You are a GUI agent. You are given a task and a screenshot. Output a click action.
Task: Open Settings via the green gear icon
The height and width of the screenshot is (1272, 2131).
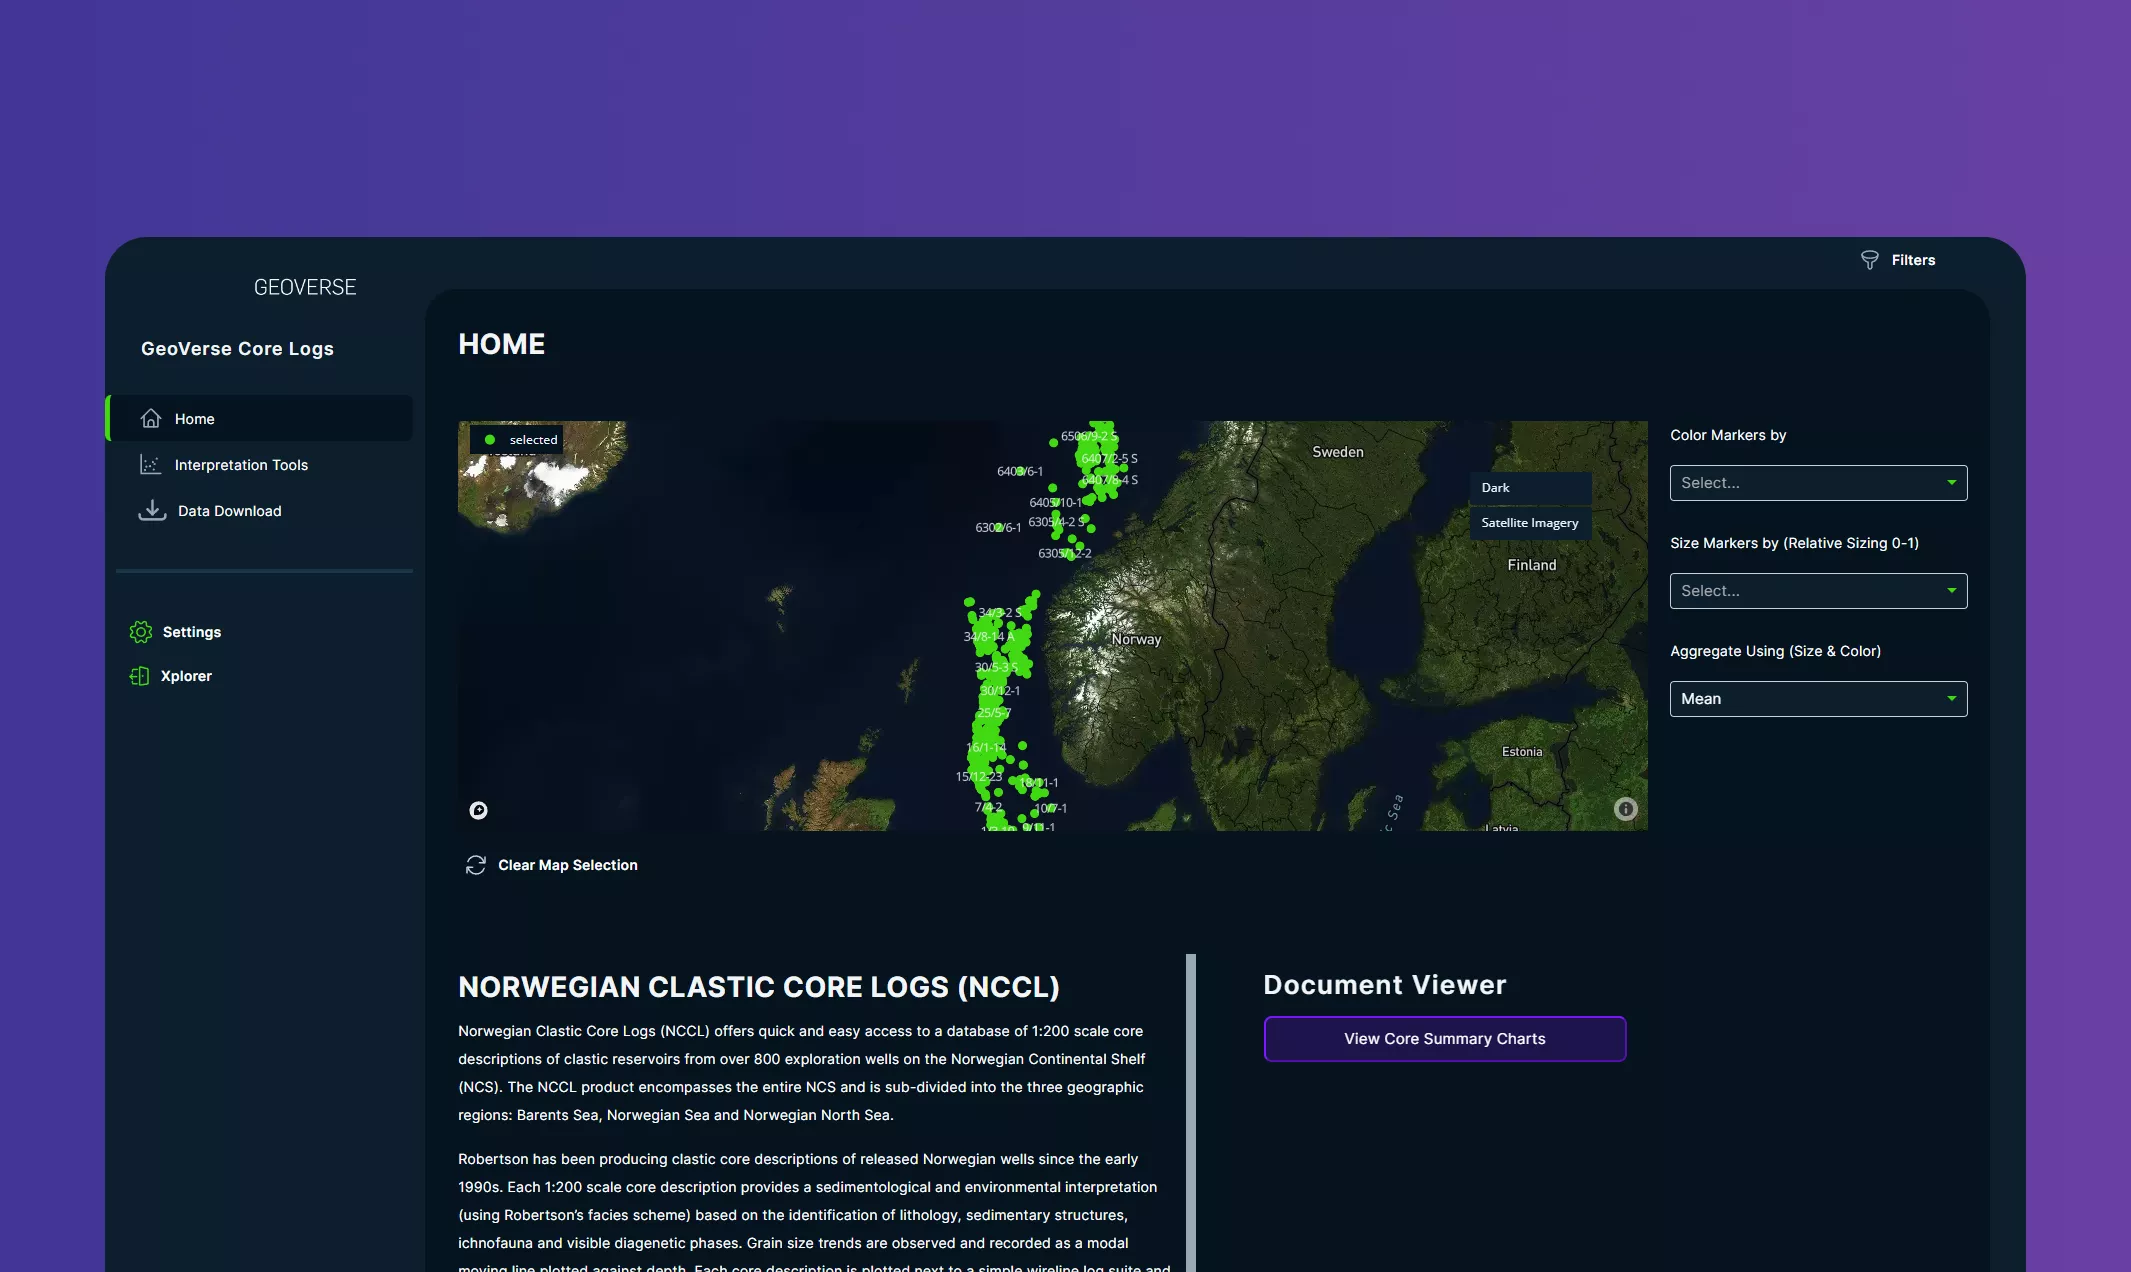click(141, 631)
